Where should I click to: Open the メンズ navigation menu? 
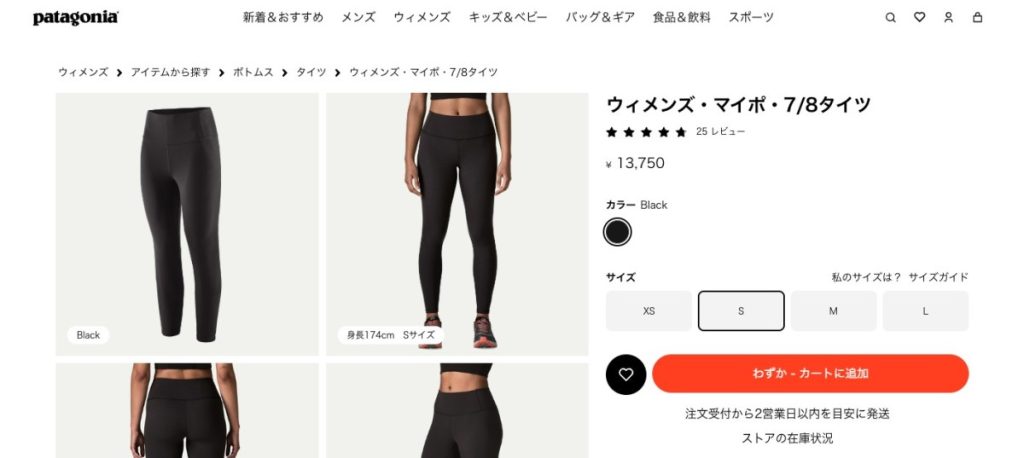(x=358, y=18)
